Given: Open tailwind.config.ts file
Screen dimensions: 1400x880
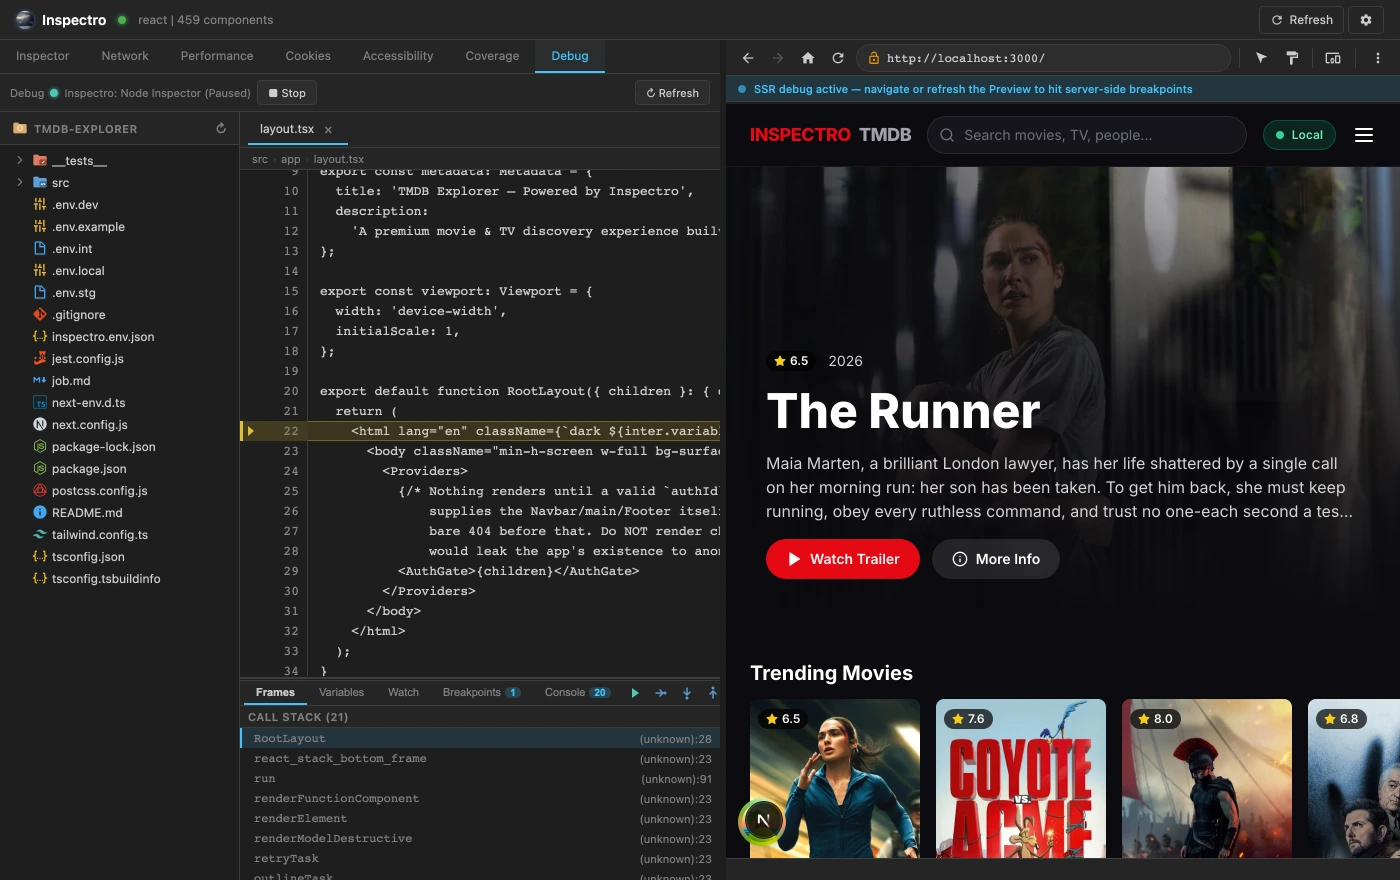Looking at the screenshot, I should [119, 534].
